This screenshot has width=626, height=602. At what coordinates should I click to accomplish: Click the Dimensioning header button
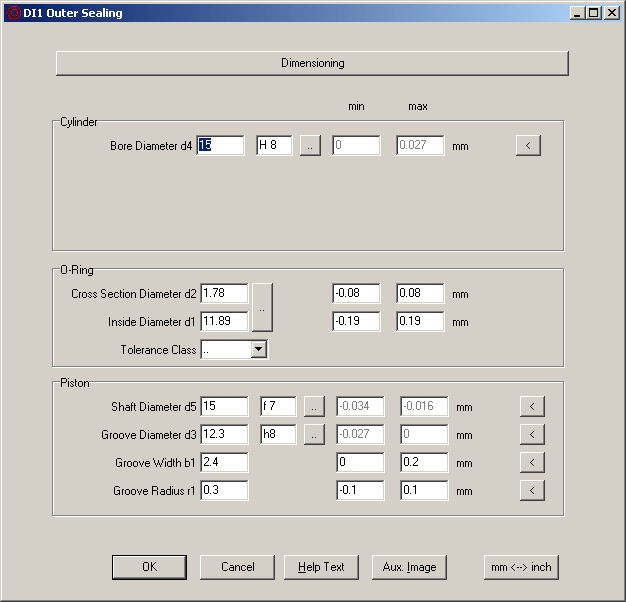[312, 63]
